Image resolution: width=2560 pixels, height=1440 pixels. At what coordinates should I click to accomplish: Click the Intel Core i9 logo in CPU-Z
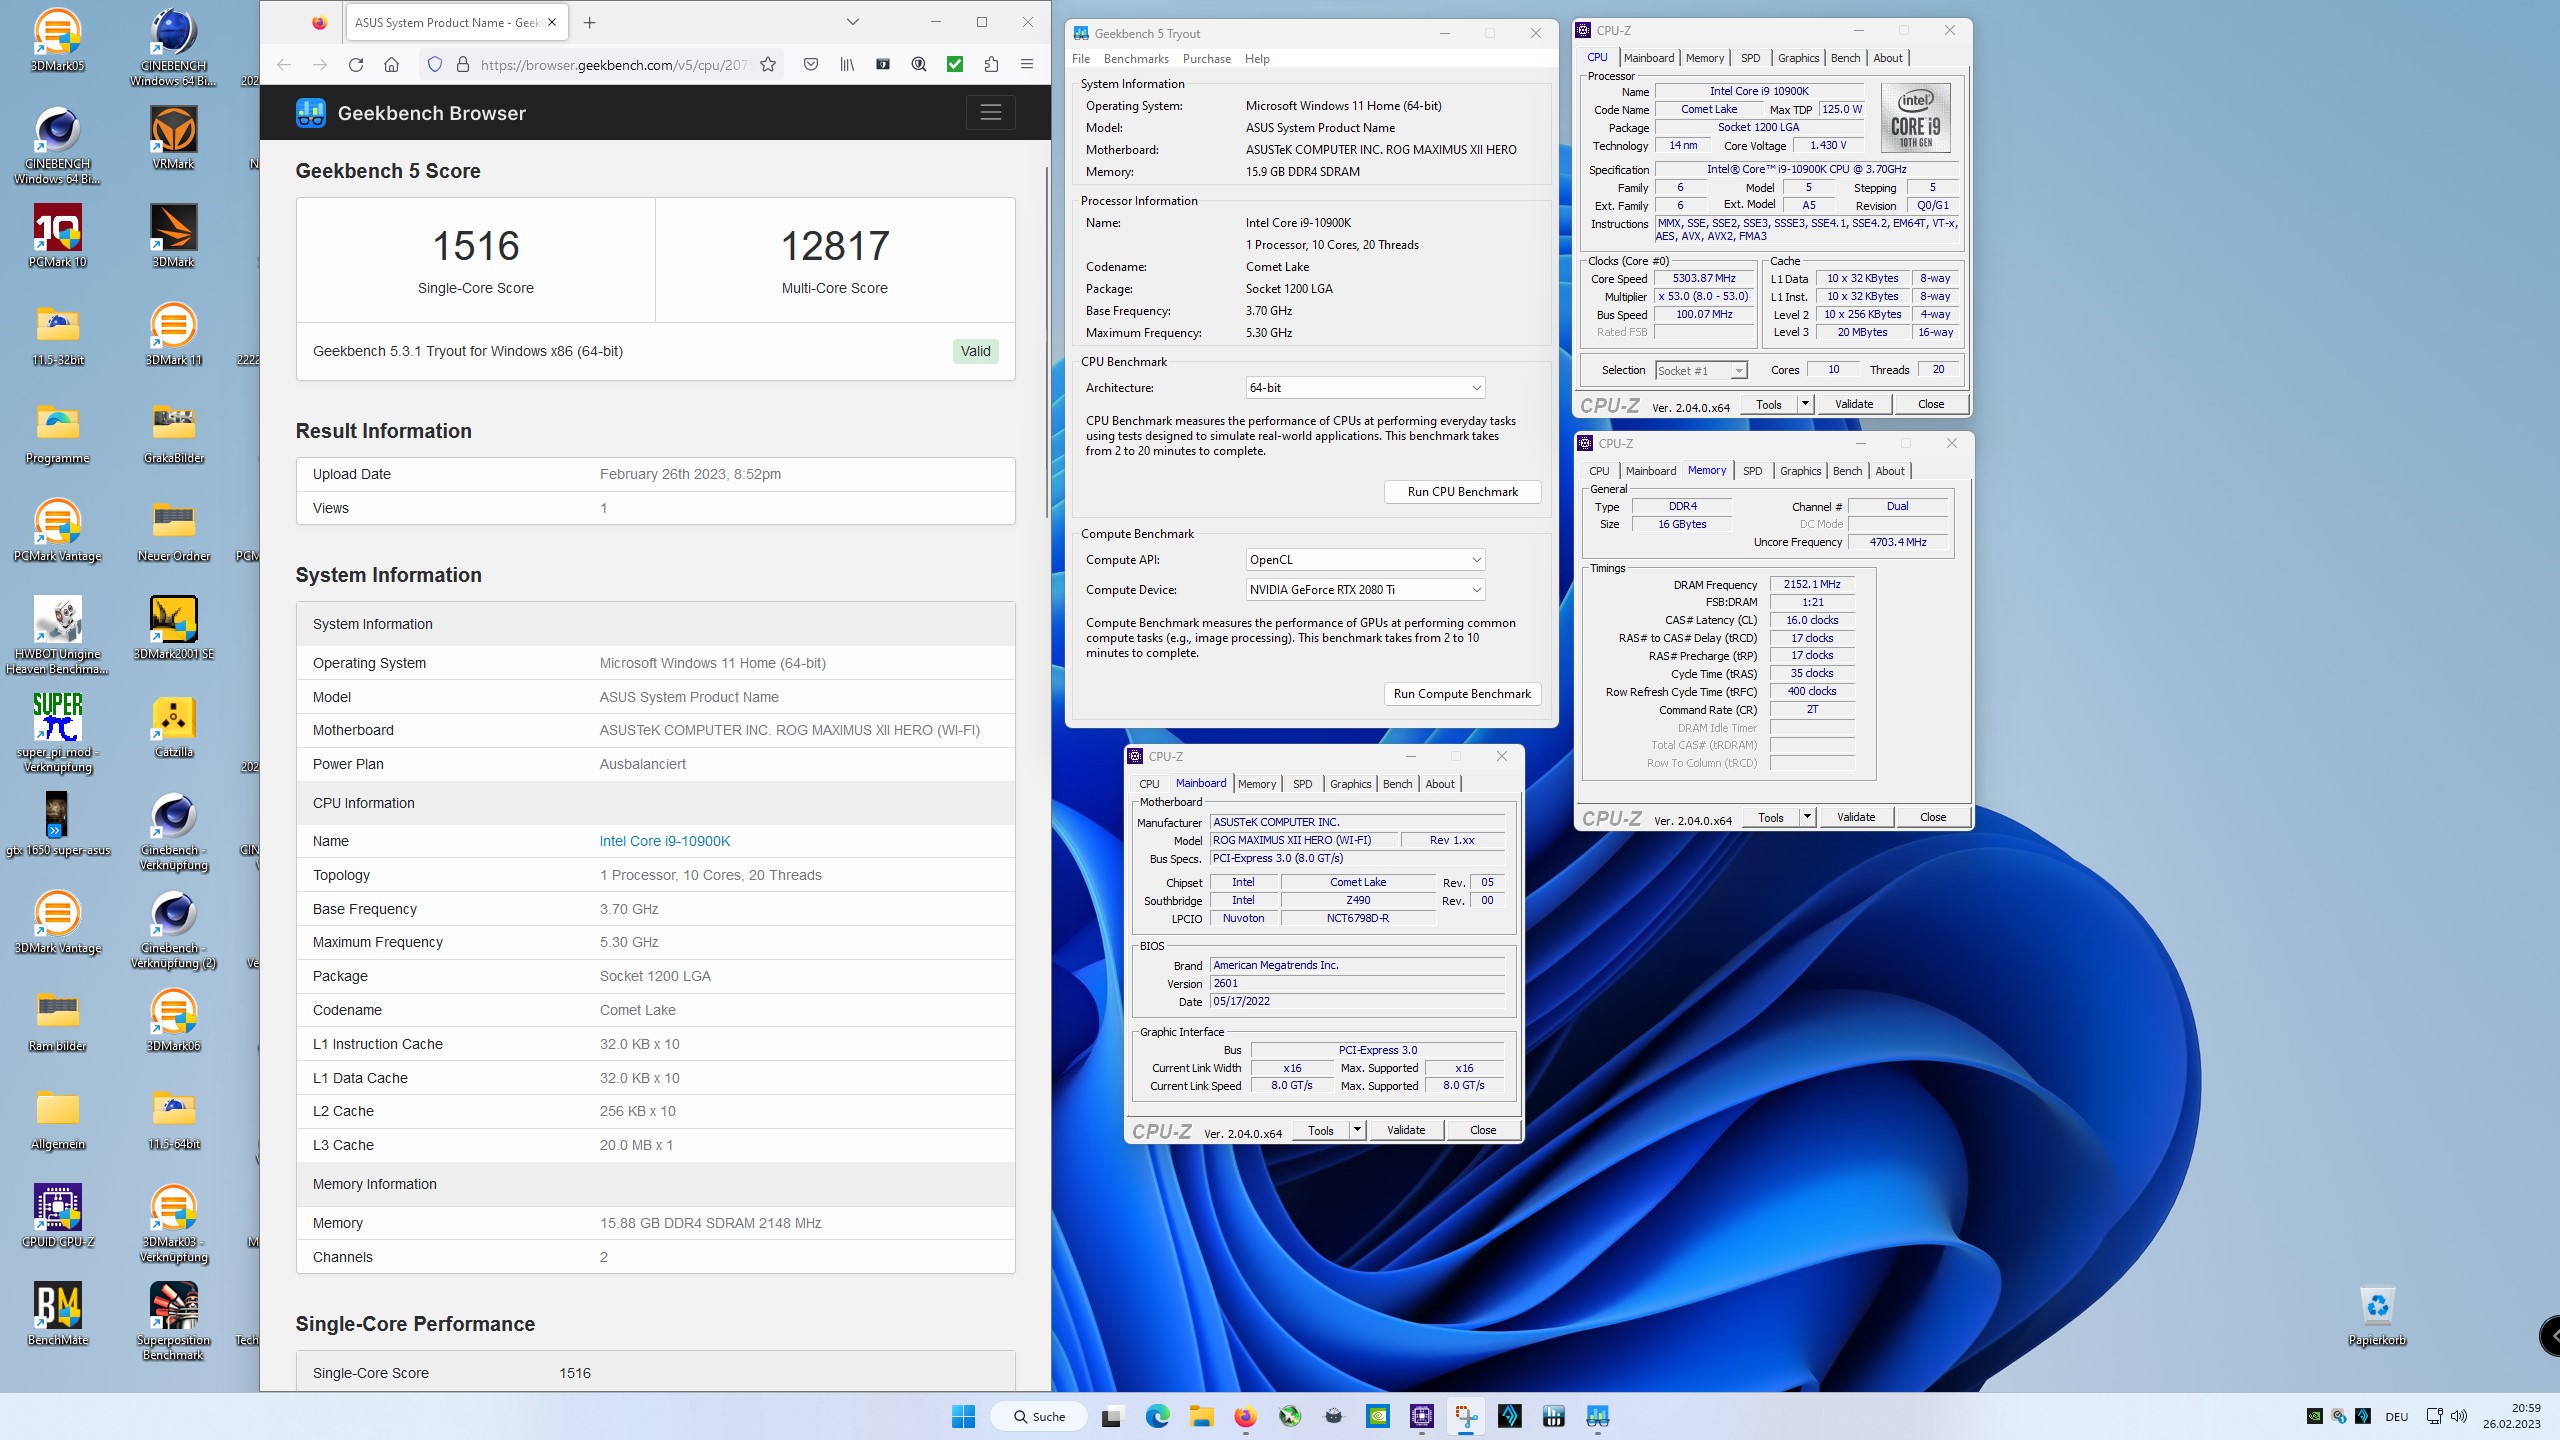(x=1916, y=117)
